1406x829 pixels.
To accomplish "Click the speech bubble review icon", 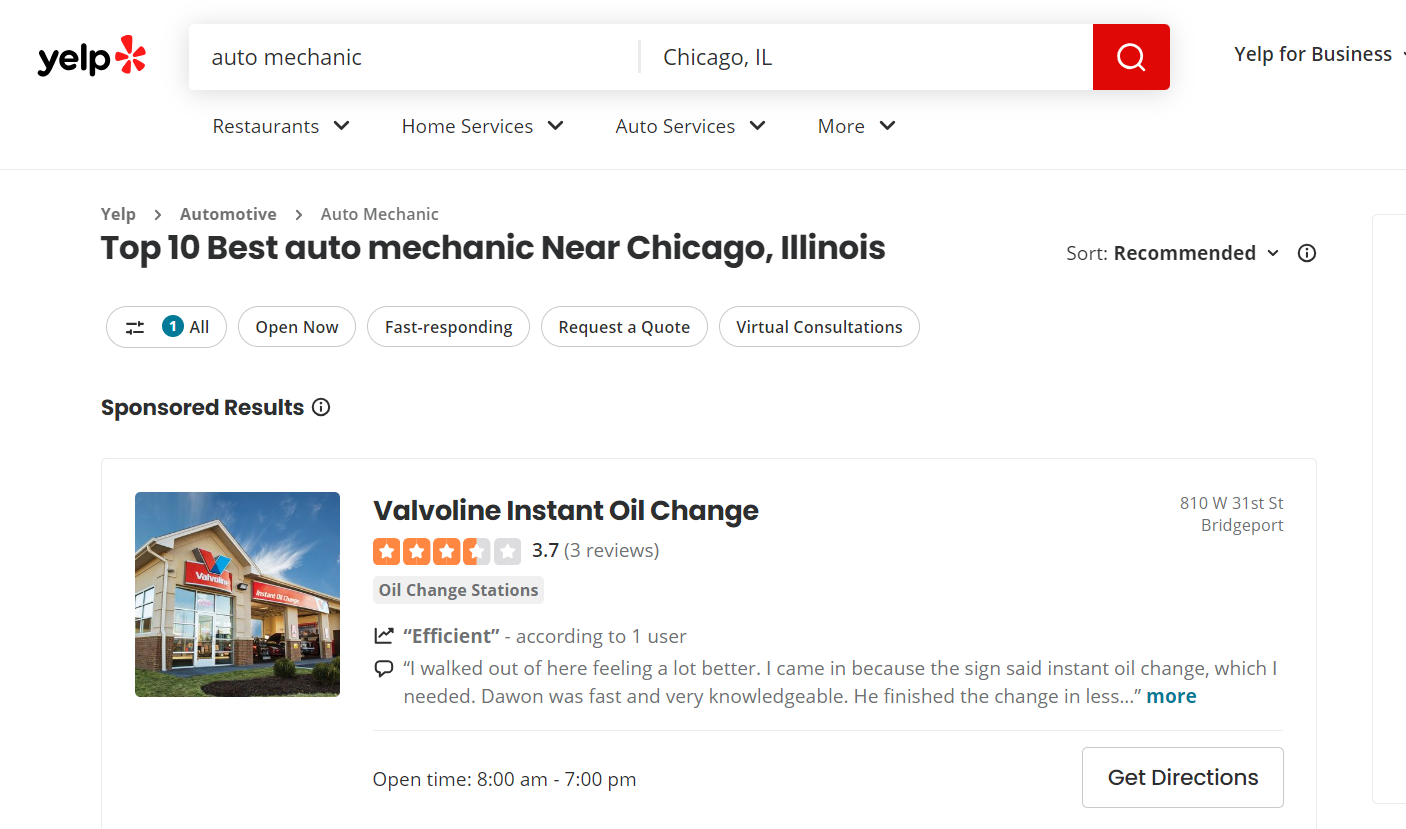I will (383, 668).
